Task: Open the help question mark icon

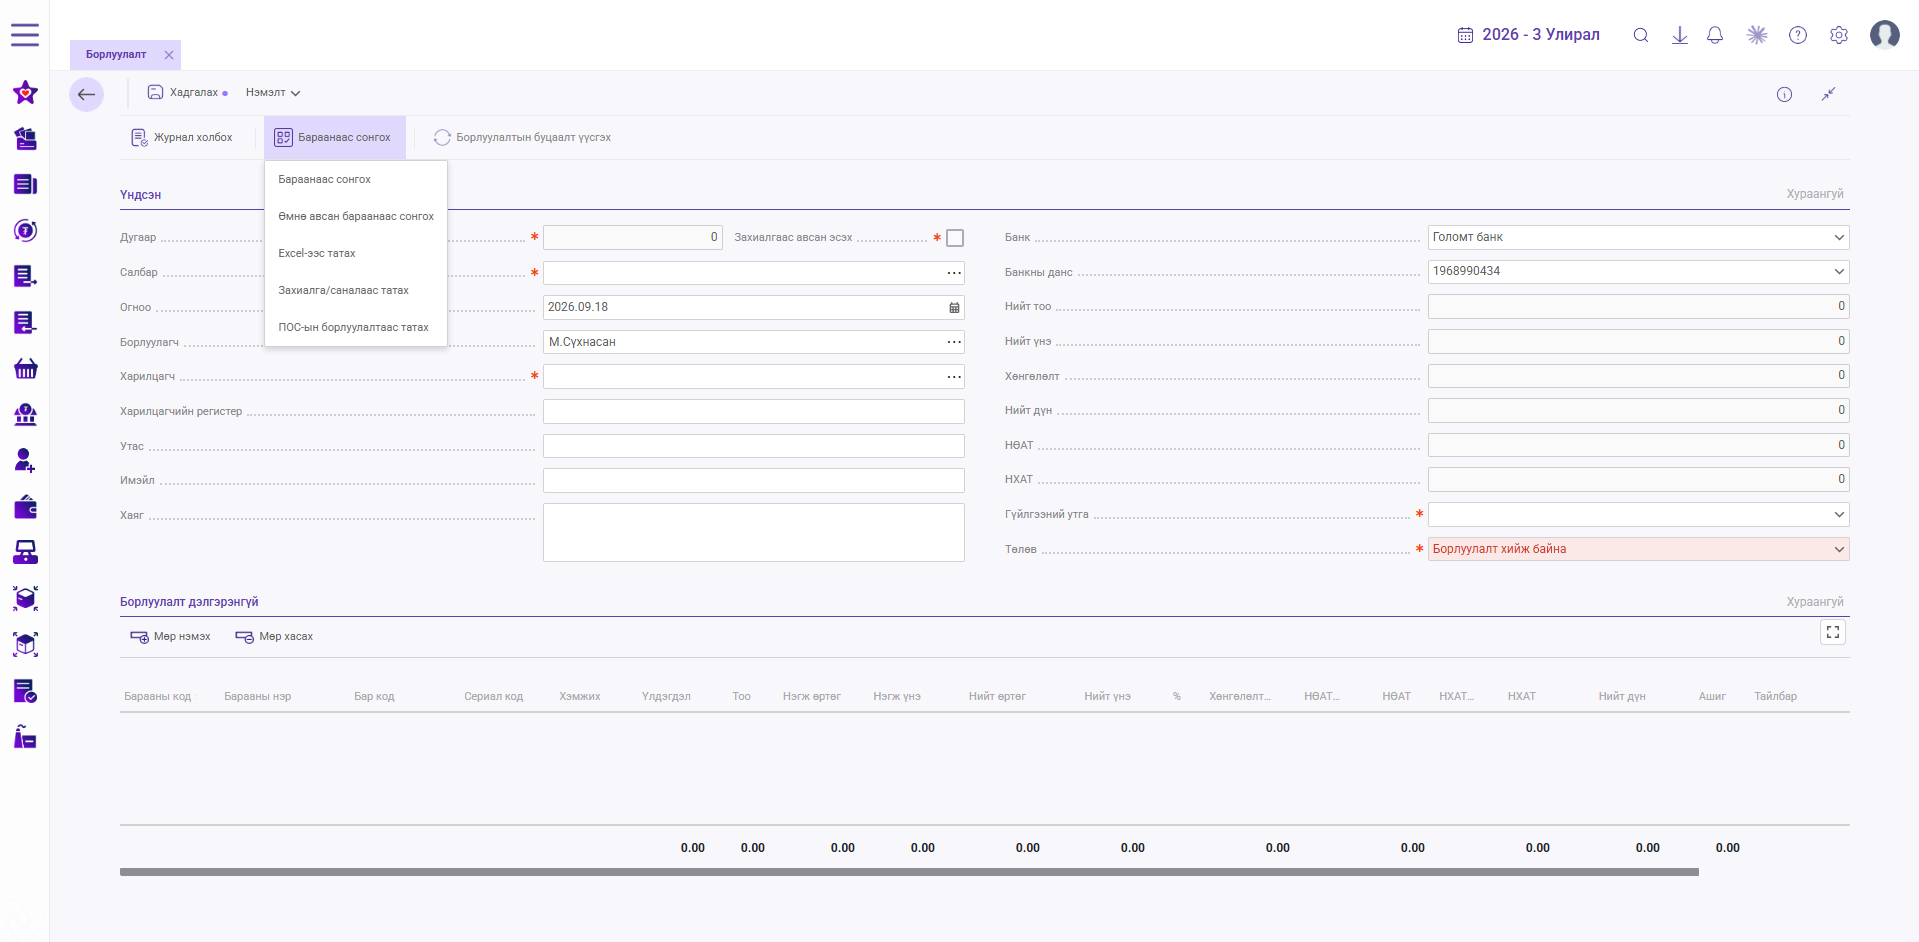Action: [x=1798, y=35]
